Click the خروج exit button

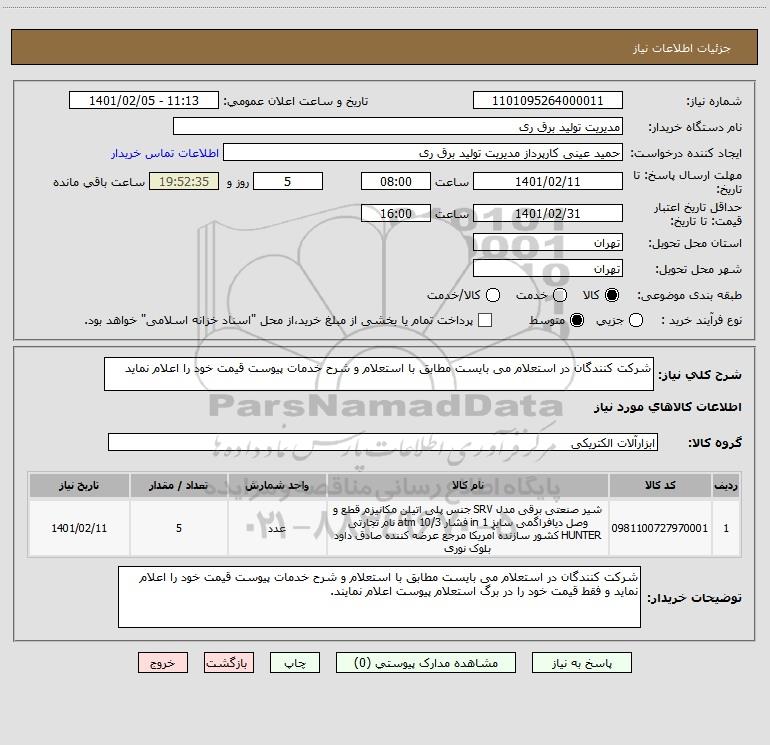coord(163,663)
